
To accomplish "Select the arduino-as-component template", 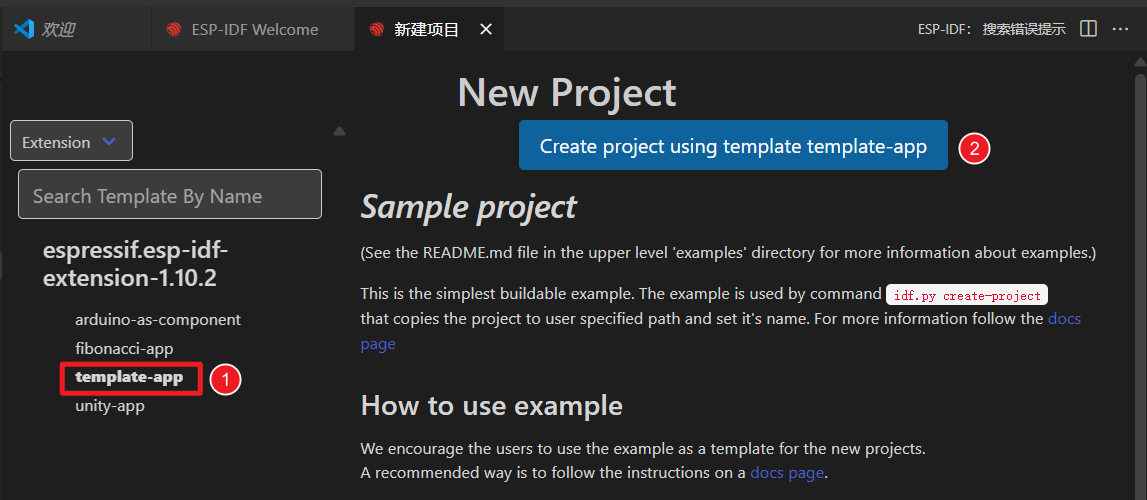I will pos(158,320).
